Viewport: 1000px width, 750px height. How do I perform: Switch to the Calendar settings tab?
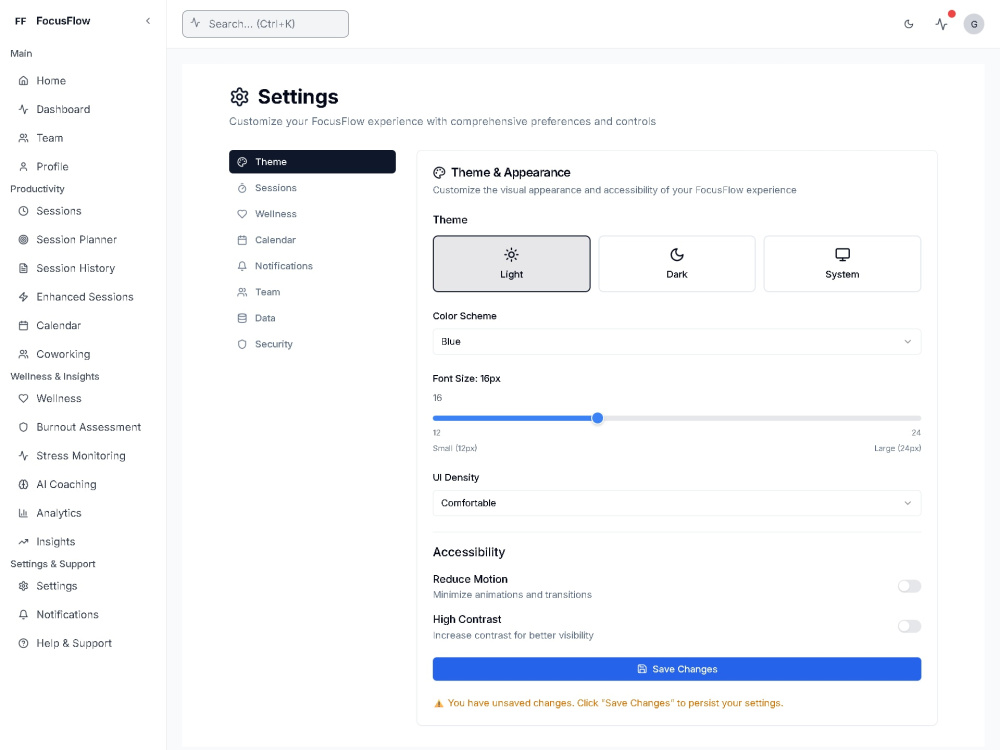click(x=312, y=240)
